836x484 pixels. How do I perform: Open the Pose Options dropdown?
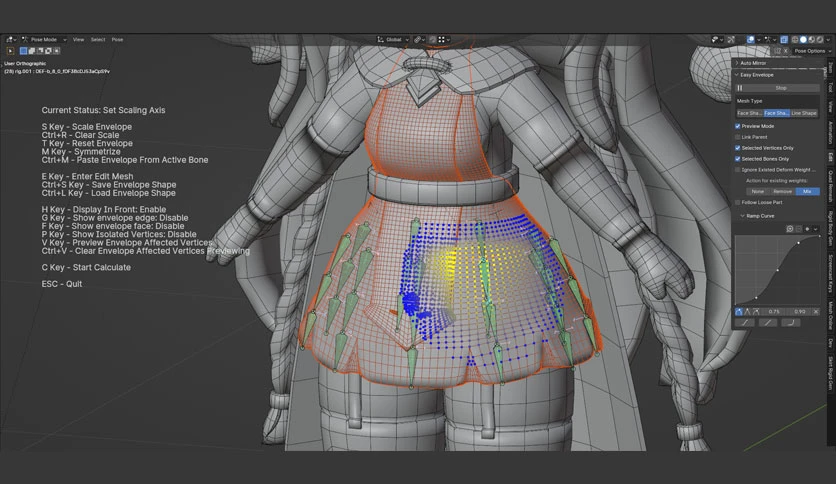click(812, 51)
